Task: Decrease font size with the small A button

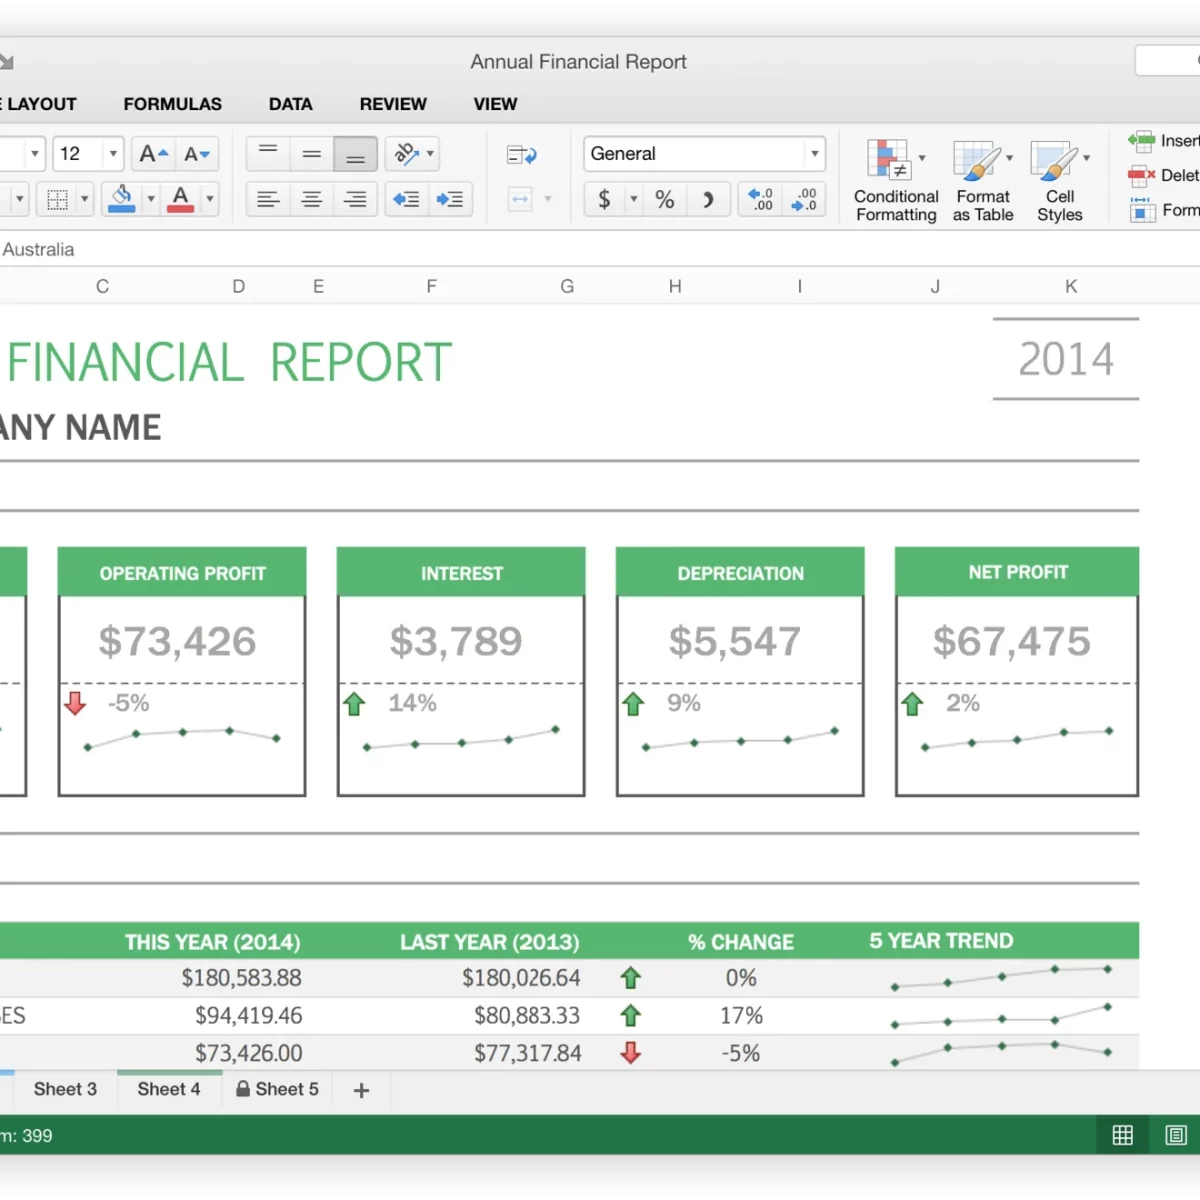Action: [x=197, y=154]
